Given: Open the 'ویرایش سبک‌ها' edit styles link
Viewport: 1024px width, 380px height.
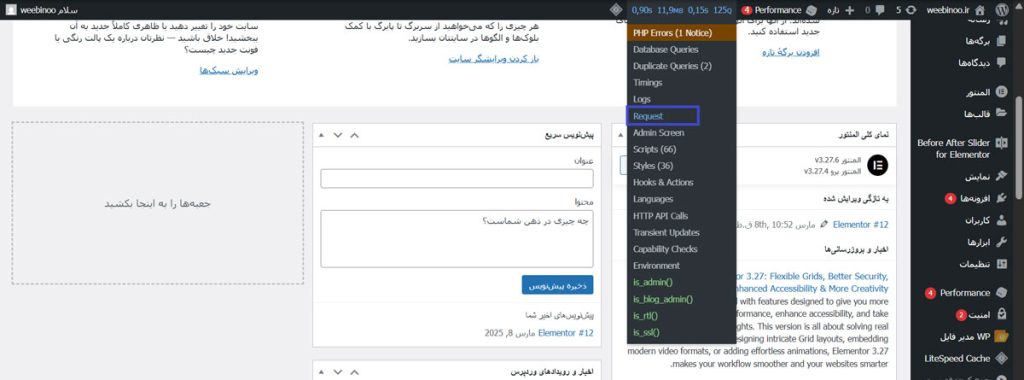Looking at the screenshot, I should point(229,70).
